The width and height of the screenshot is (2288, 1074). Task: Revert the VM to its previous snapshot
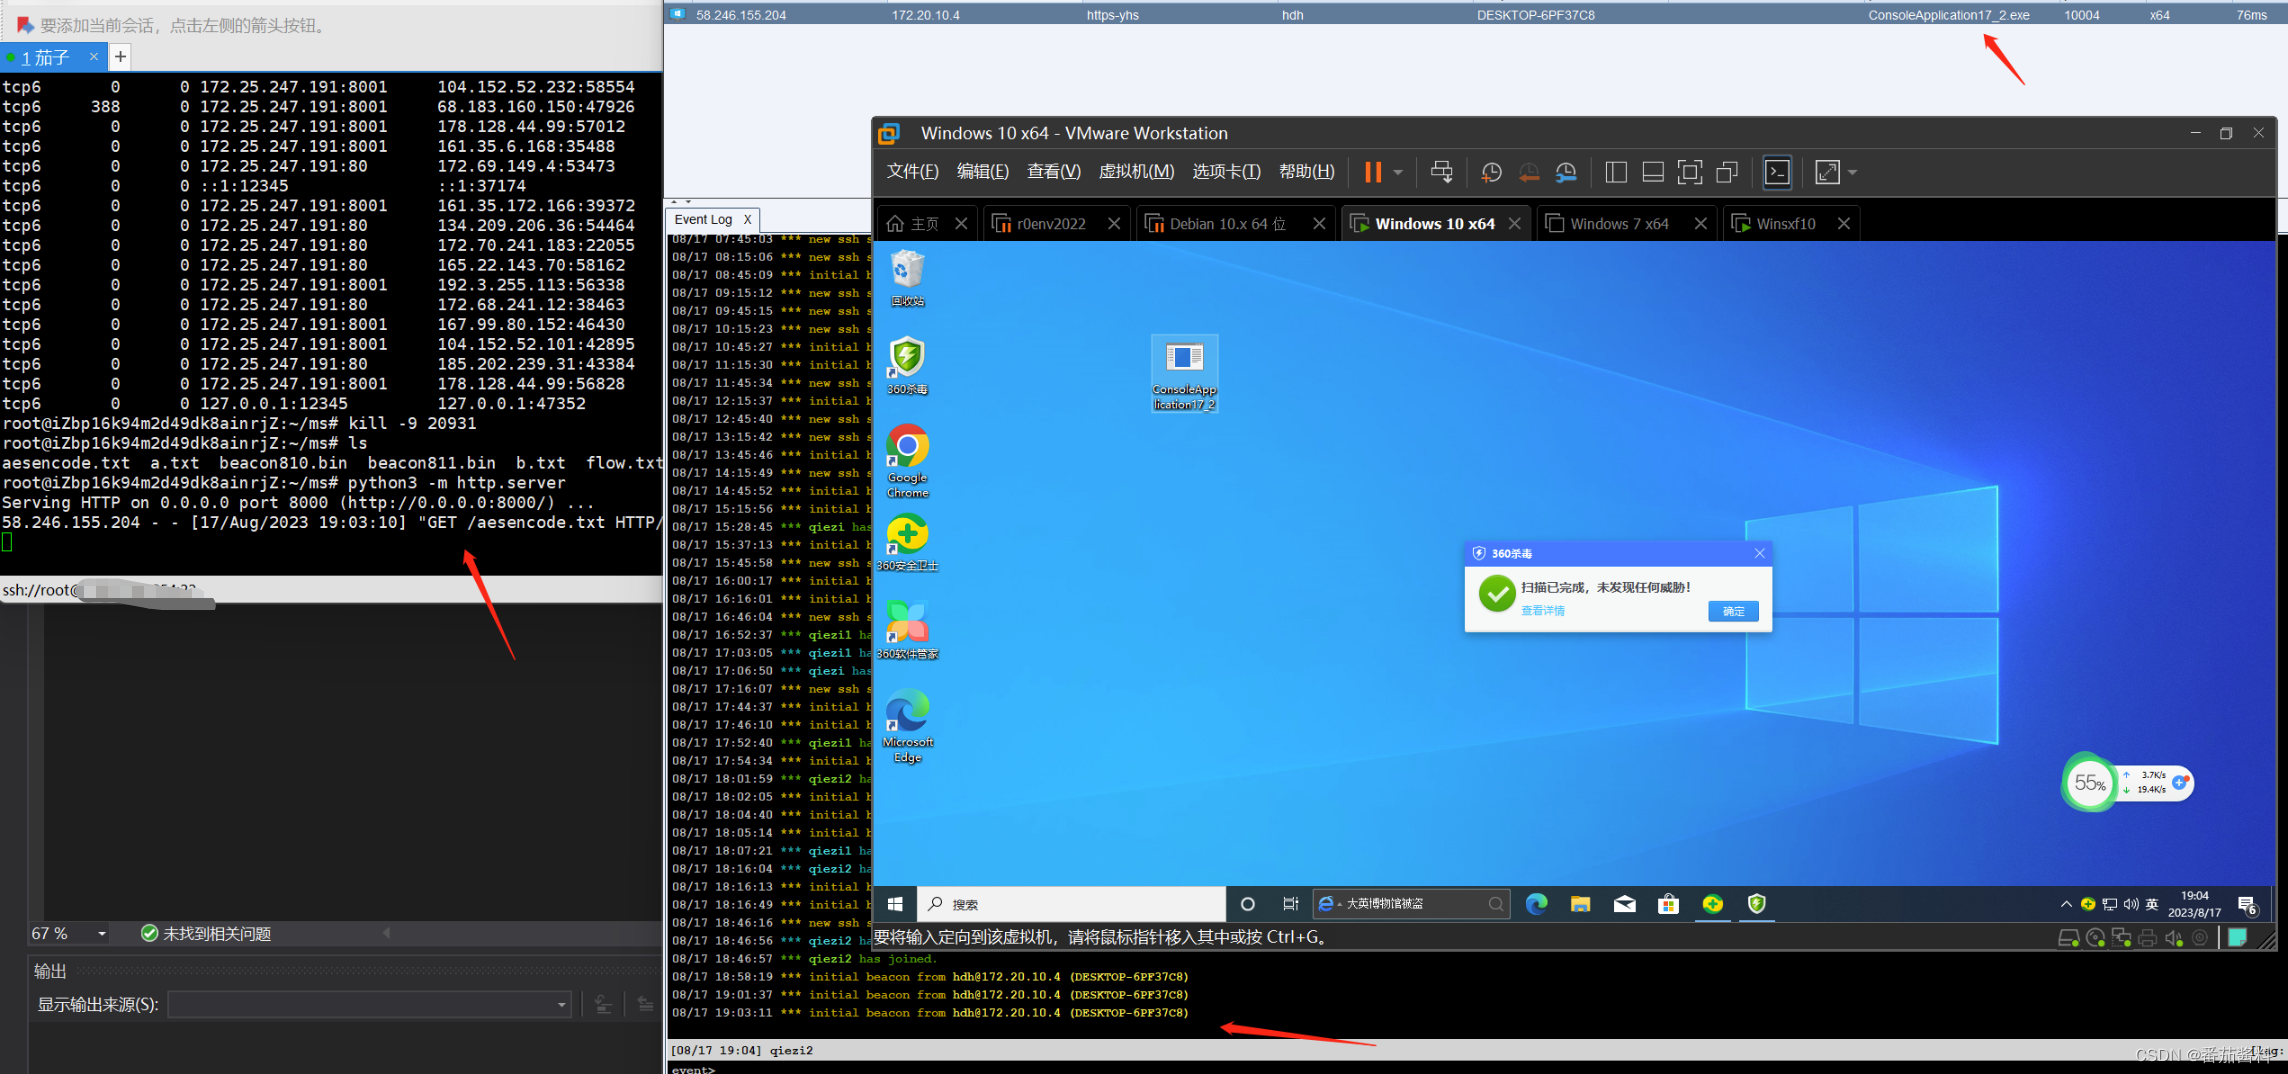coord(1529,172)
